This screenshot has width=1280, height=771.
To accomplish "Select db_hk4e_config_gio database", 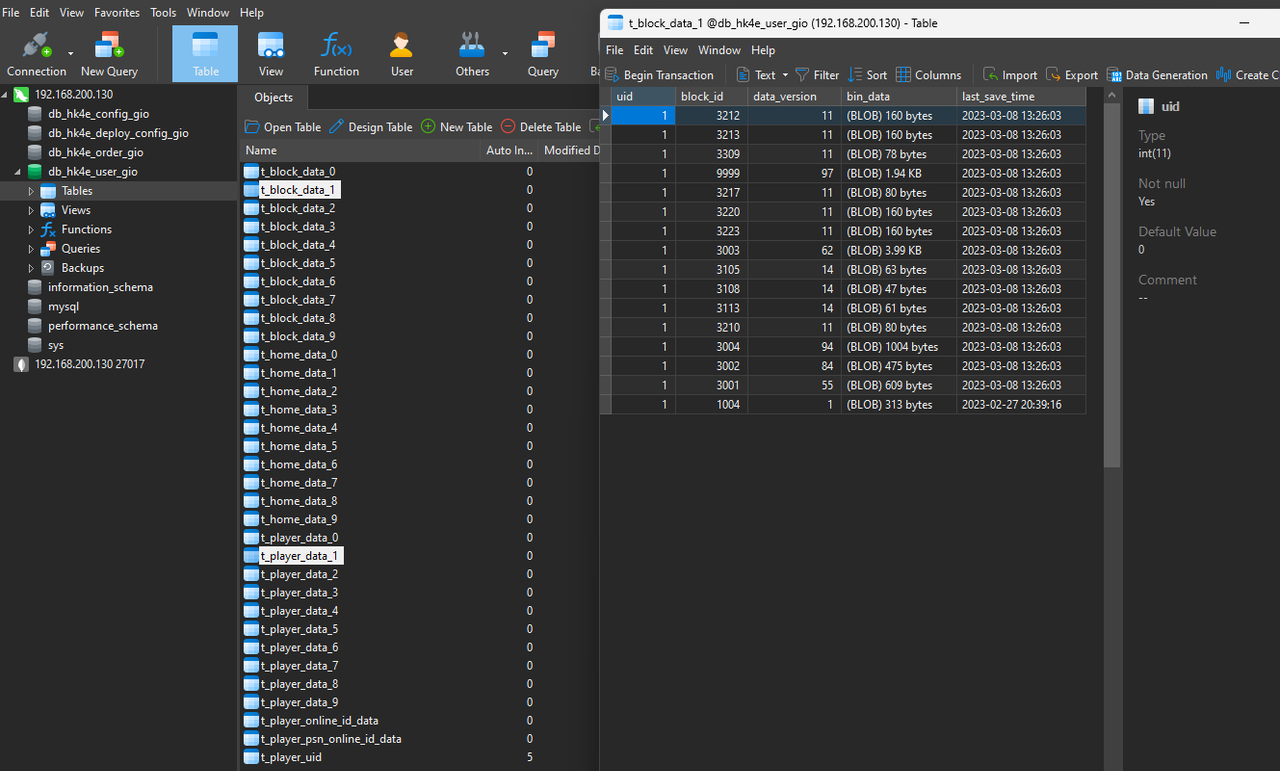I will 98,114.
